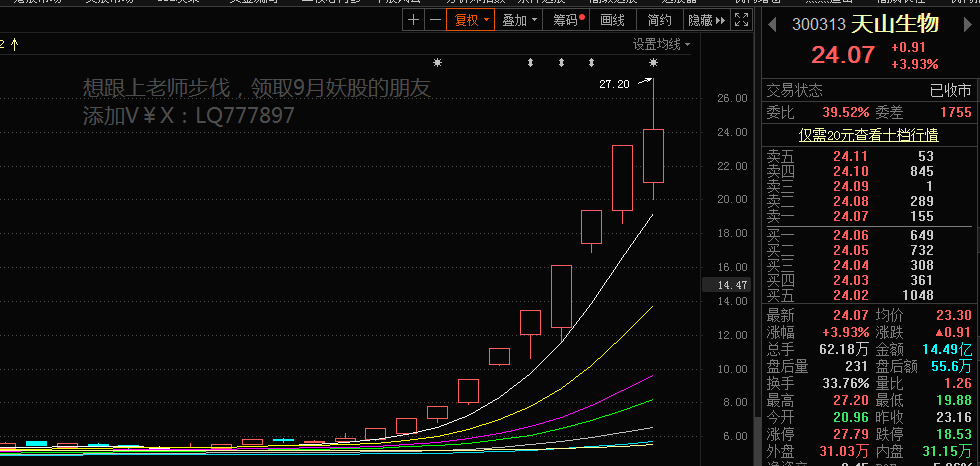The width and height of the screenshot is (980, 466).
Task: Select 卖二 ask row at 24.08
Action: [869, 201]
